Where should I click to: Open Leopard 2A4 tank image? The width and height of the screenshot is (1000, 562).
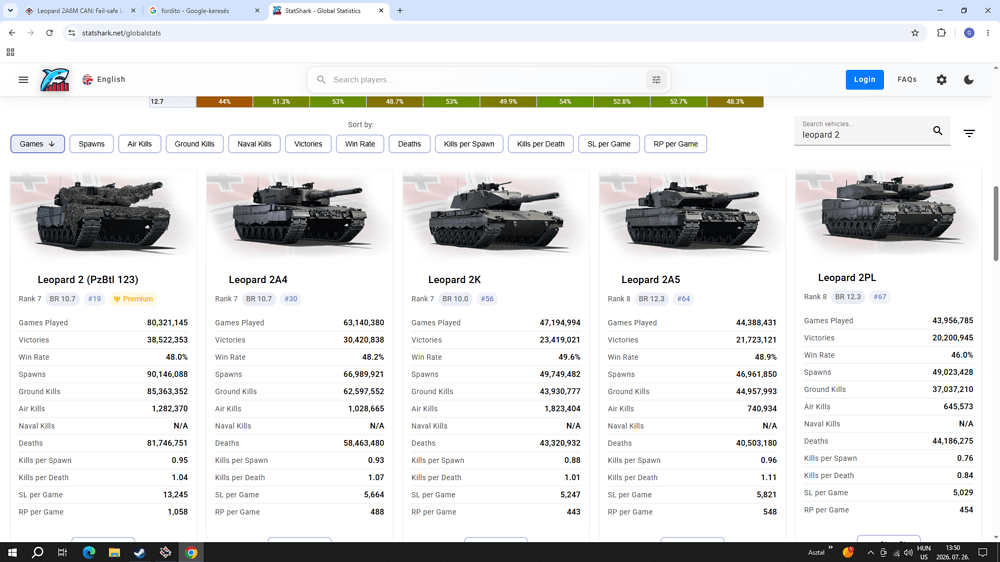(x=300, y=214)
